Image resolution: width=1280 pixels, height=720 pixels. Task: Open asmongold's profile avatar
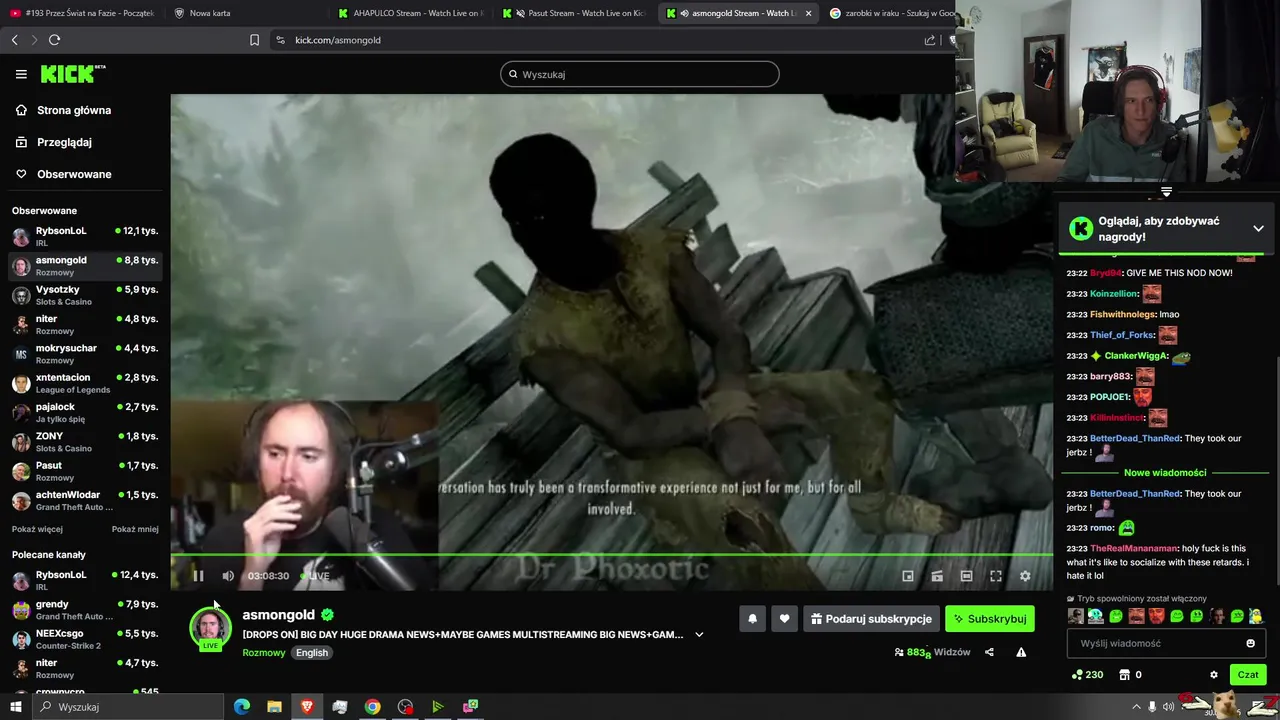(x=210, y=627)
